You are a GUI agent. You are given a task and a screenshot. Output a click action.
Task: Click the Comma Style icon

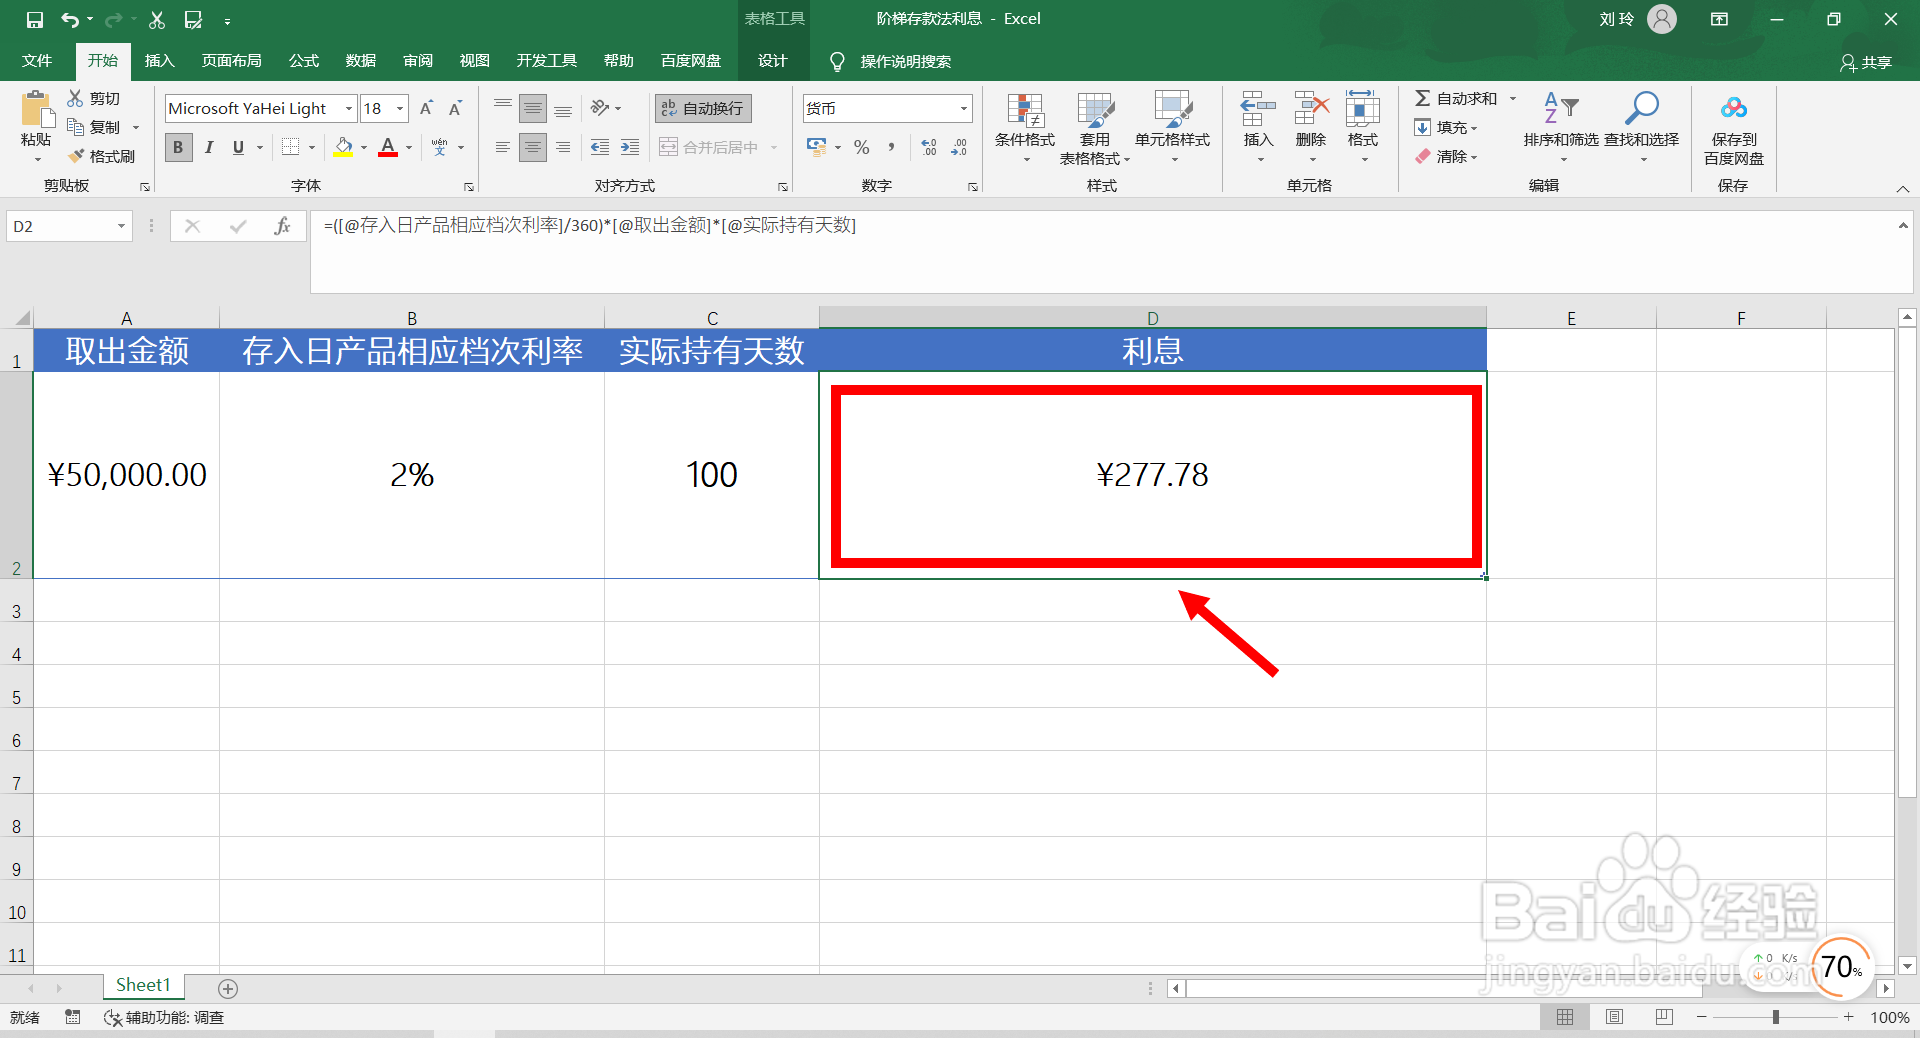(891, 147)
